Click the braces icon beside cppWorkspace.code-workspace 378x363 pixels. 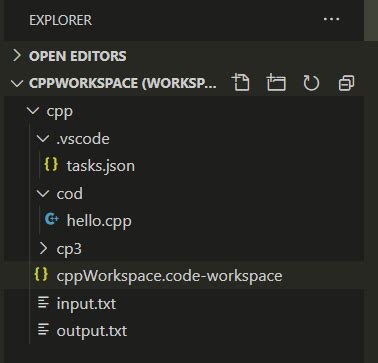(41, 275)
